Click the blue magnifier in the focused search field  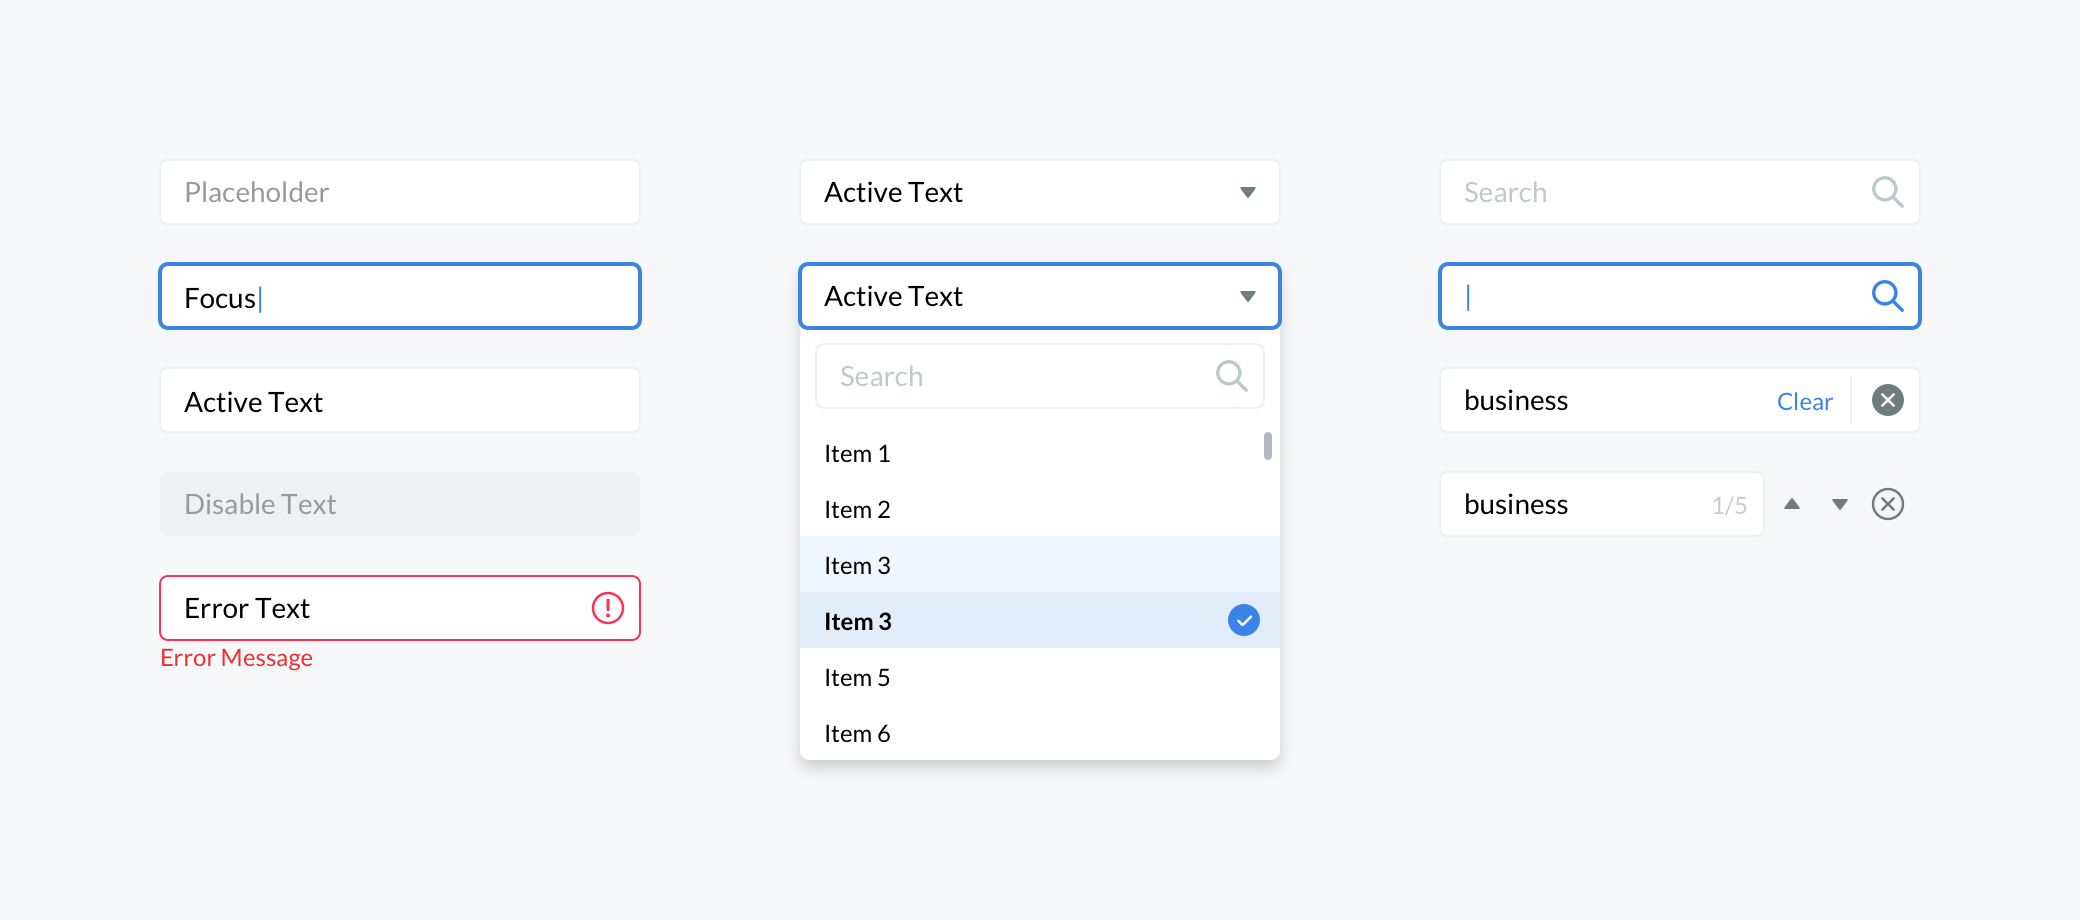coord(1887,295)
